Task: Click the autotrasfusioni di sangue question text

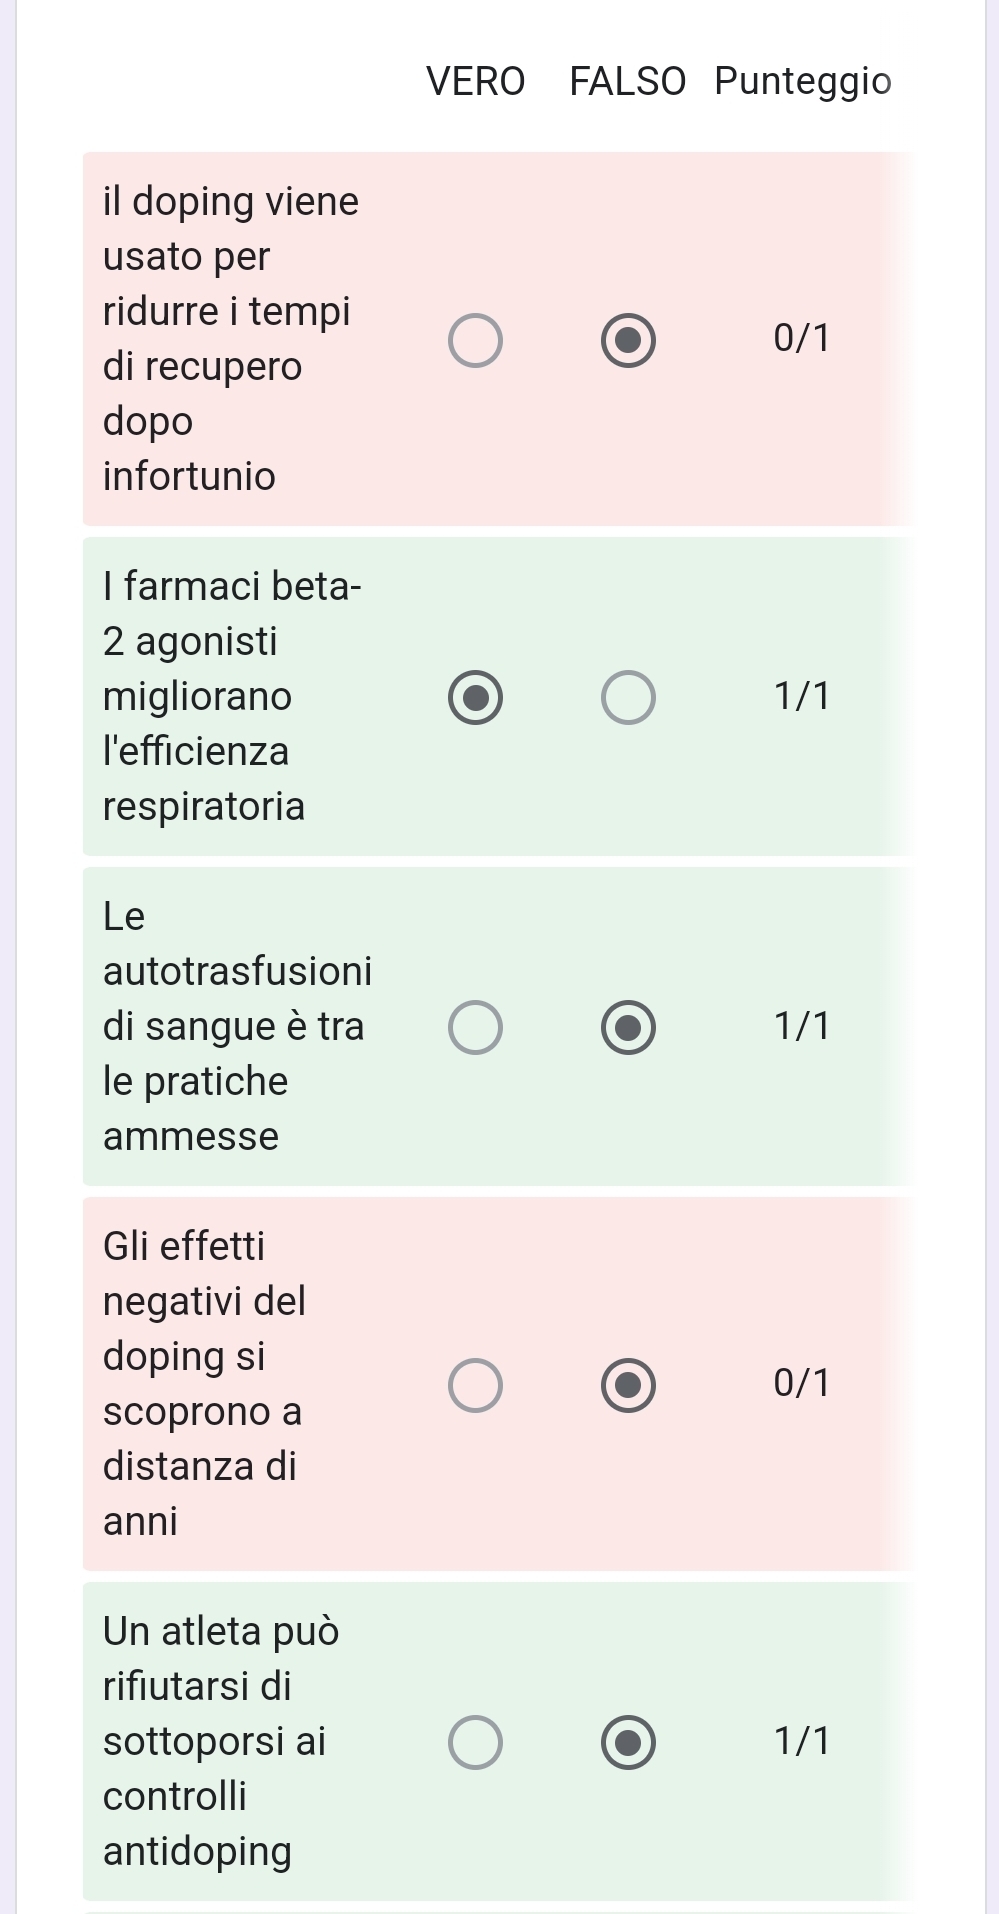Action: coord(237,1026)
